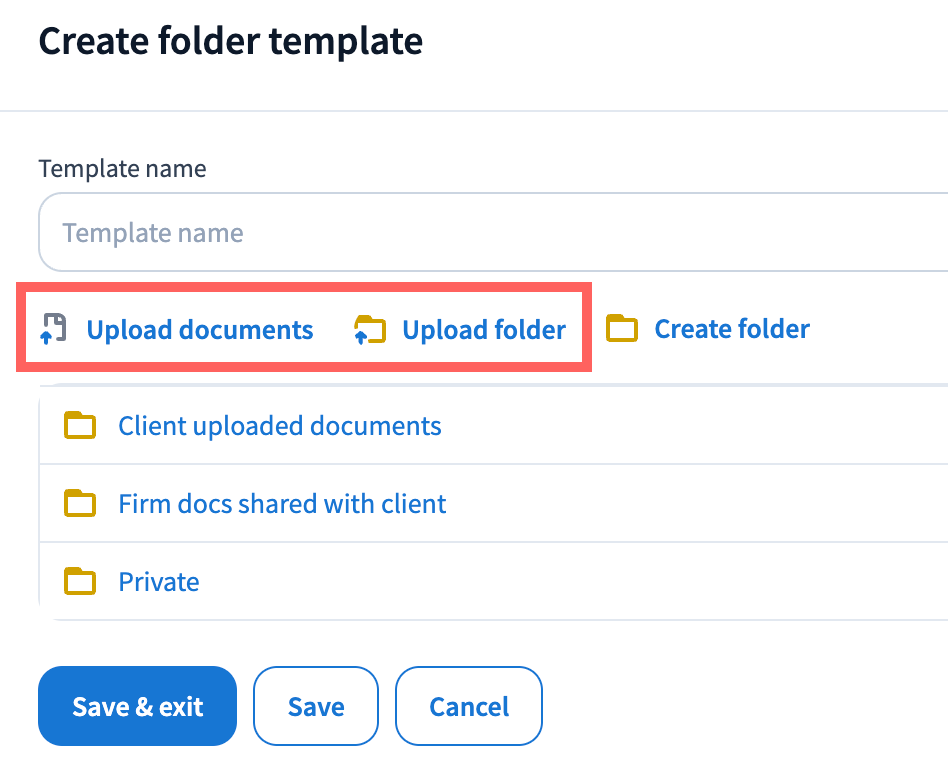This screenshot has width=948, height=776.
Task: Click the Upload documents file icon
Action: [x=53, y=329]
